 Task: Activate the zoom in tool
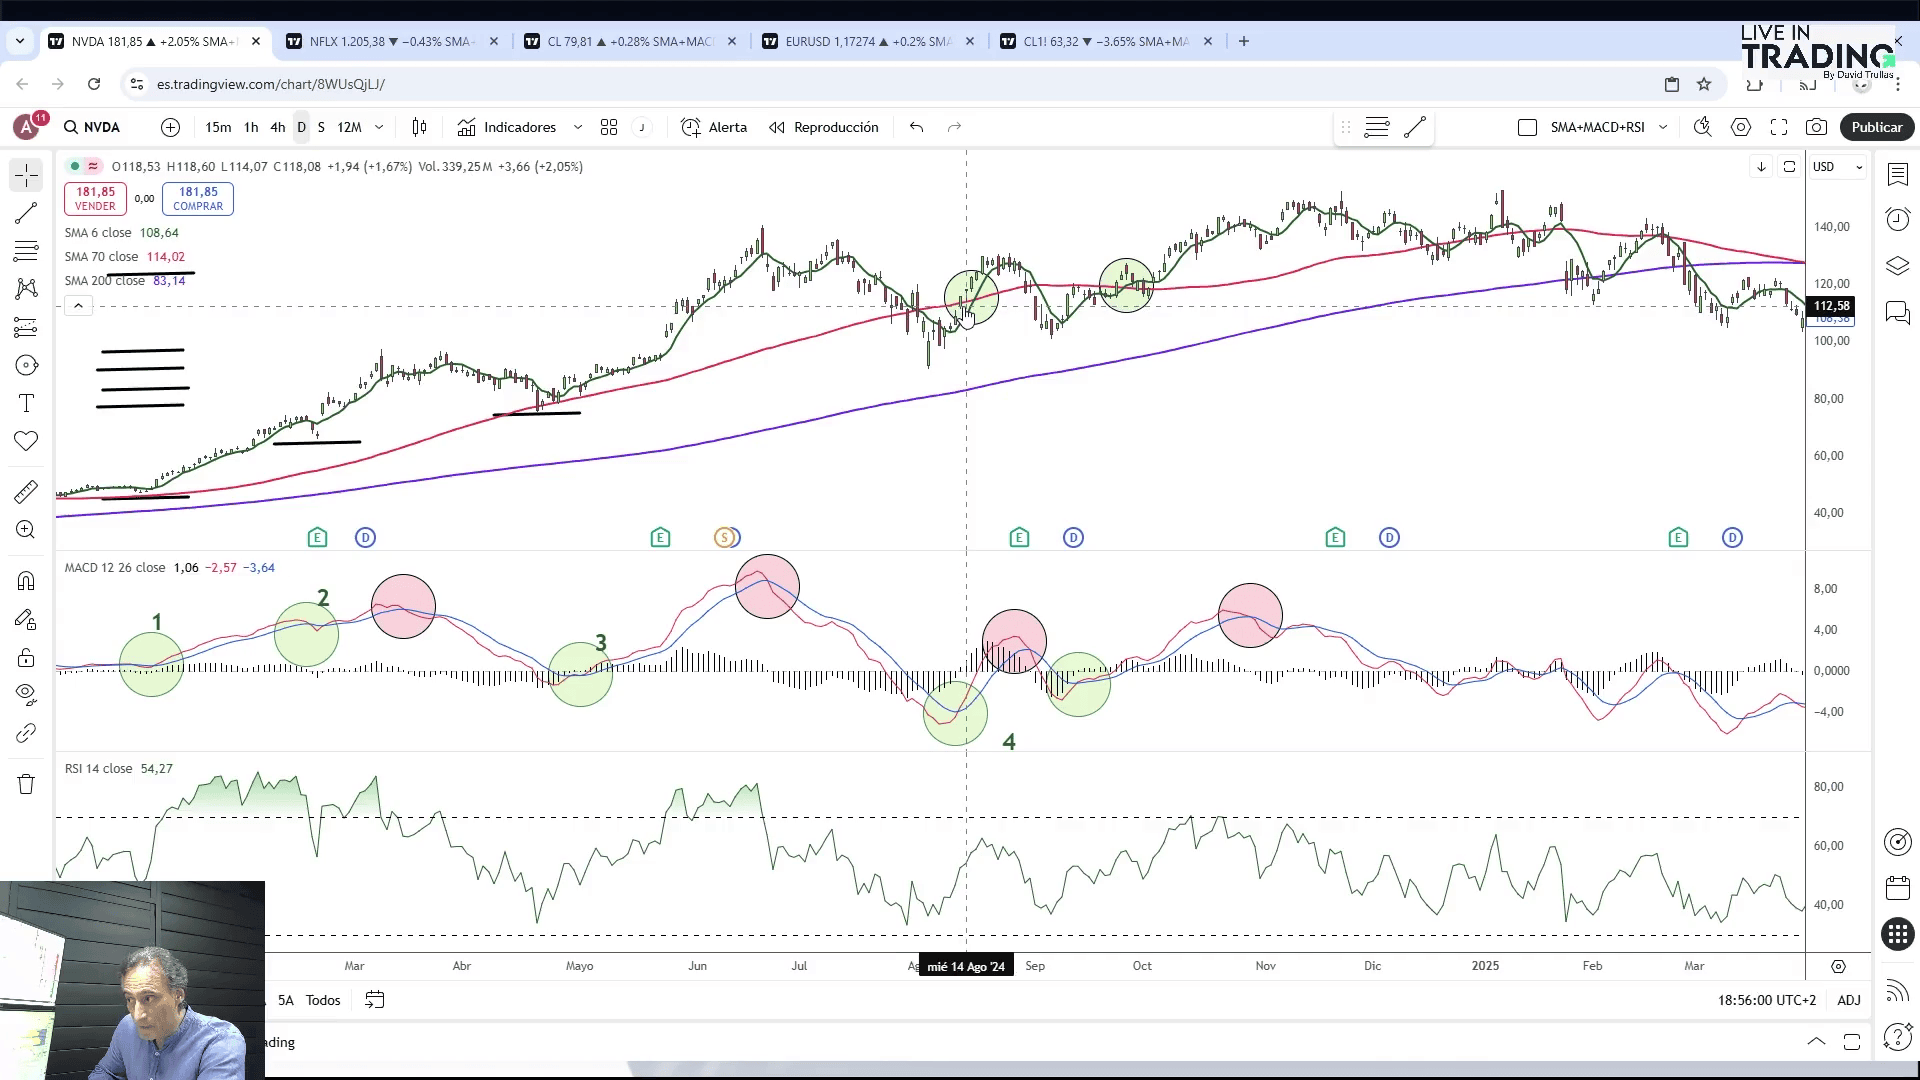pos(26,530)
